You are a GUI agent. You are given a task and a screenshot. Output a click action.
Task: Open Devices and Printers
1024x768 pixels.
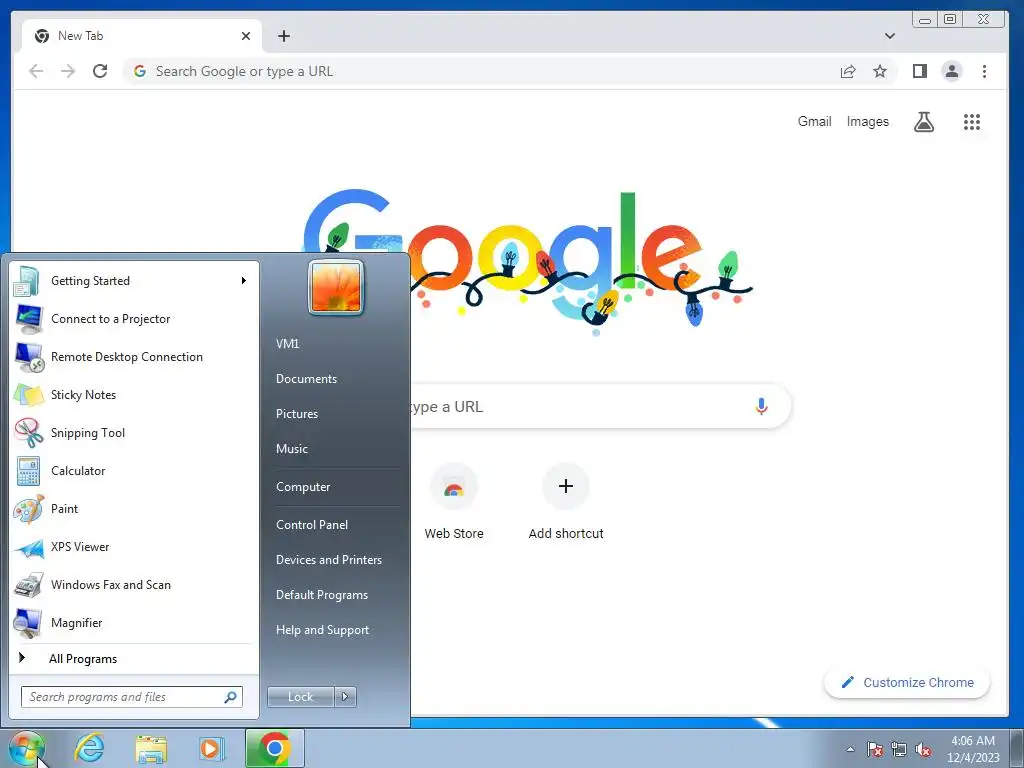coord(328,560)
